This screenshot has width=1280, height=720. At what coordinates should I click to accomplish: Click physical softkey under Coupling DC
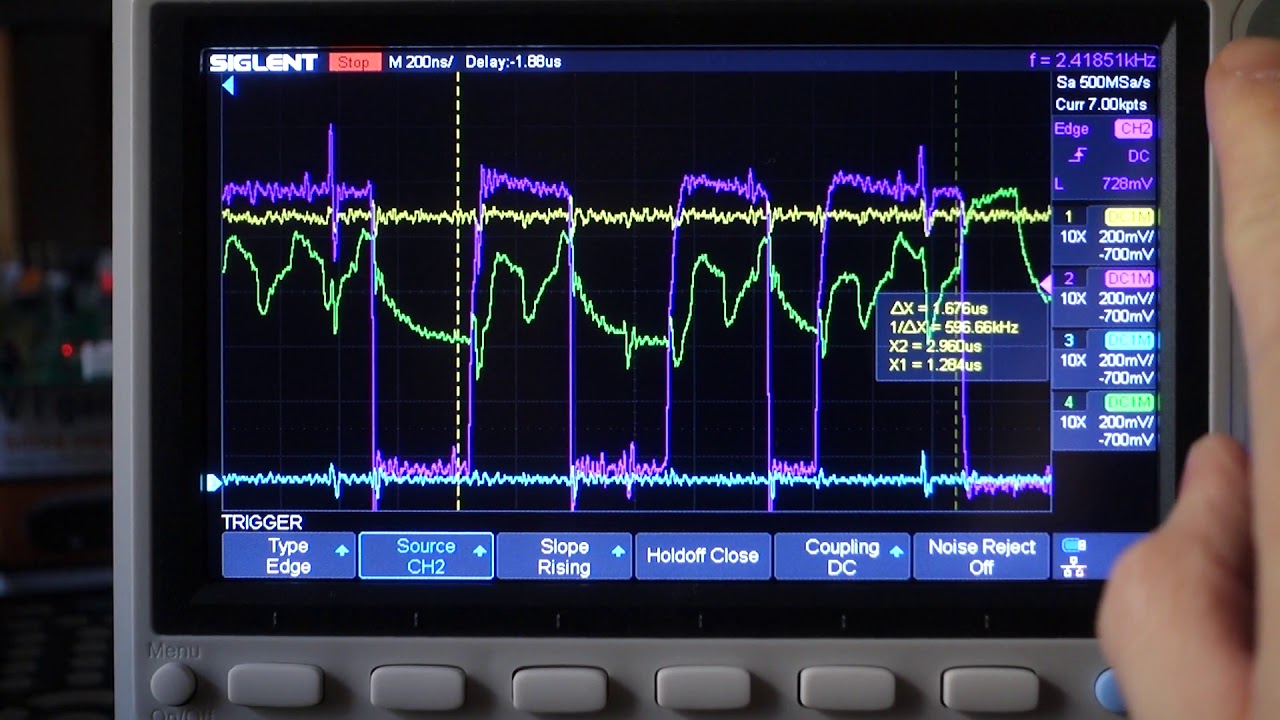coord(846,689)
